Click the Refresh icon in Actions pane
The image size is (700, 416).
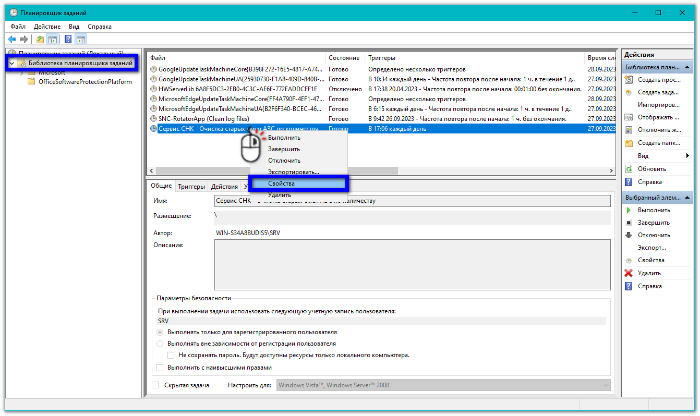point(629,169)
